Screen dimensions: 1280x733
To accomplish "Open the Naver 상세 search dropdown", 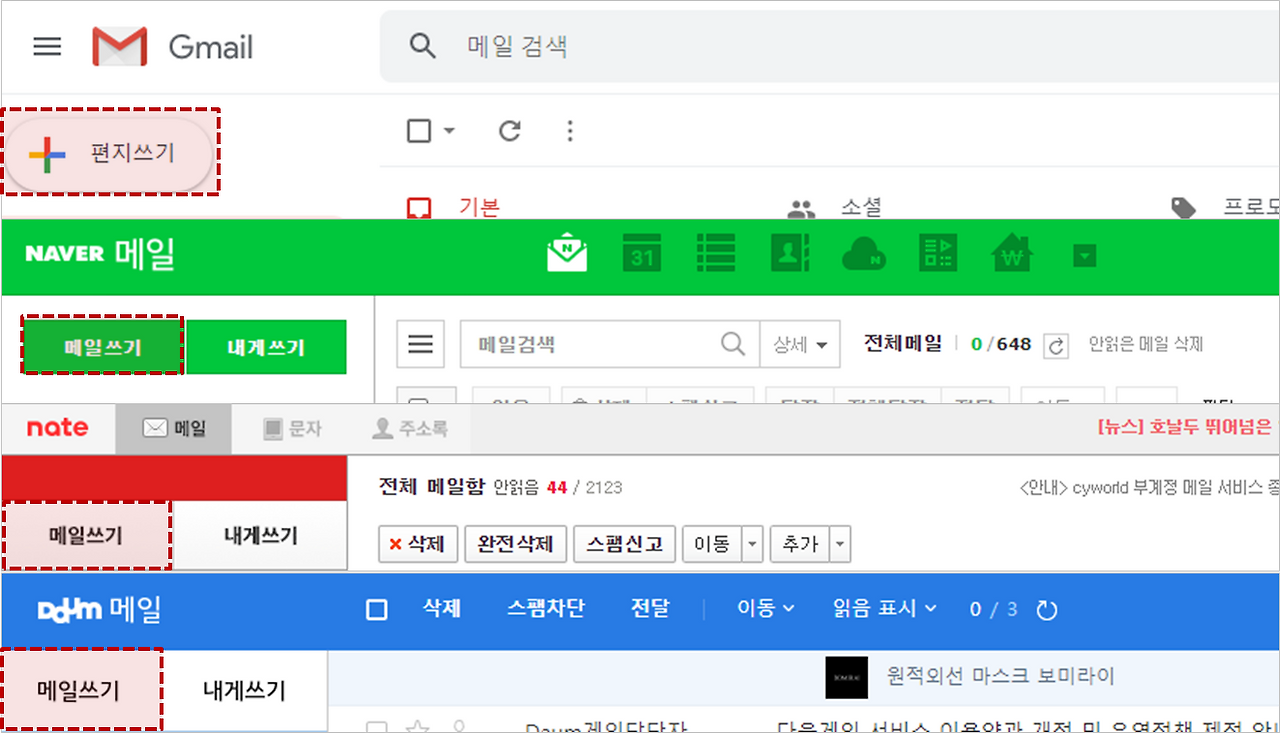I will [800, 345].
